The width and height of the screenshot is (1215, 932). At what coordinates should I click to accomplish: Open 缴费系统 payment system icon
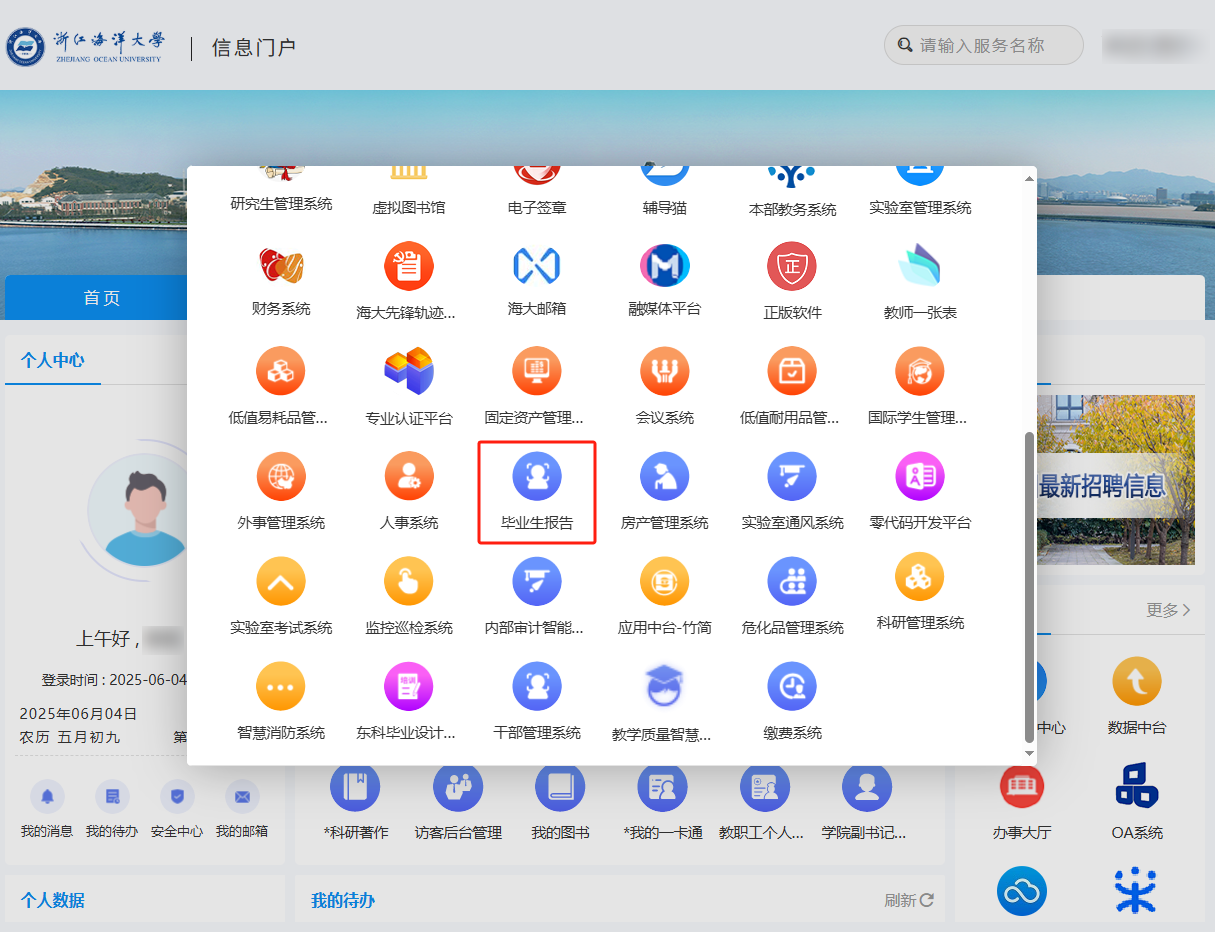pos(792,687)
